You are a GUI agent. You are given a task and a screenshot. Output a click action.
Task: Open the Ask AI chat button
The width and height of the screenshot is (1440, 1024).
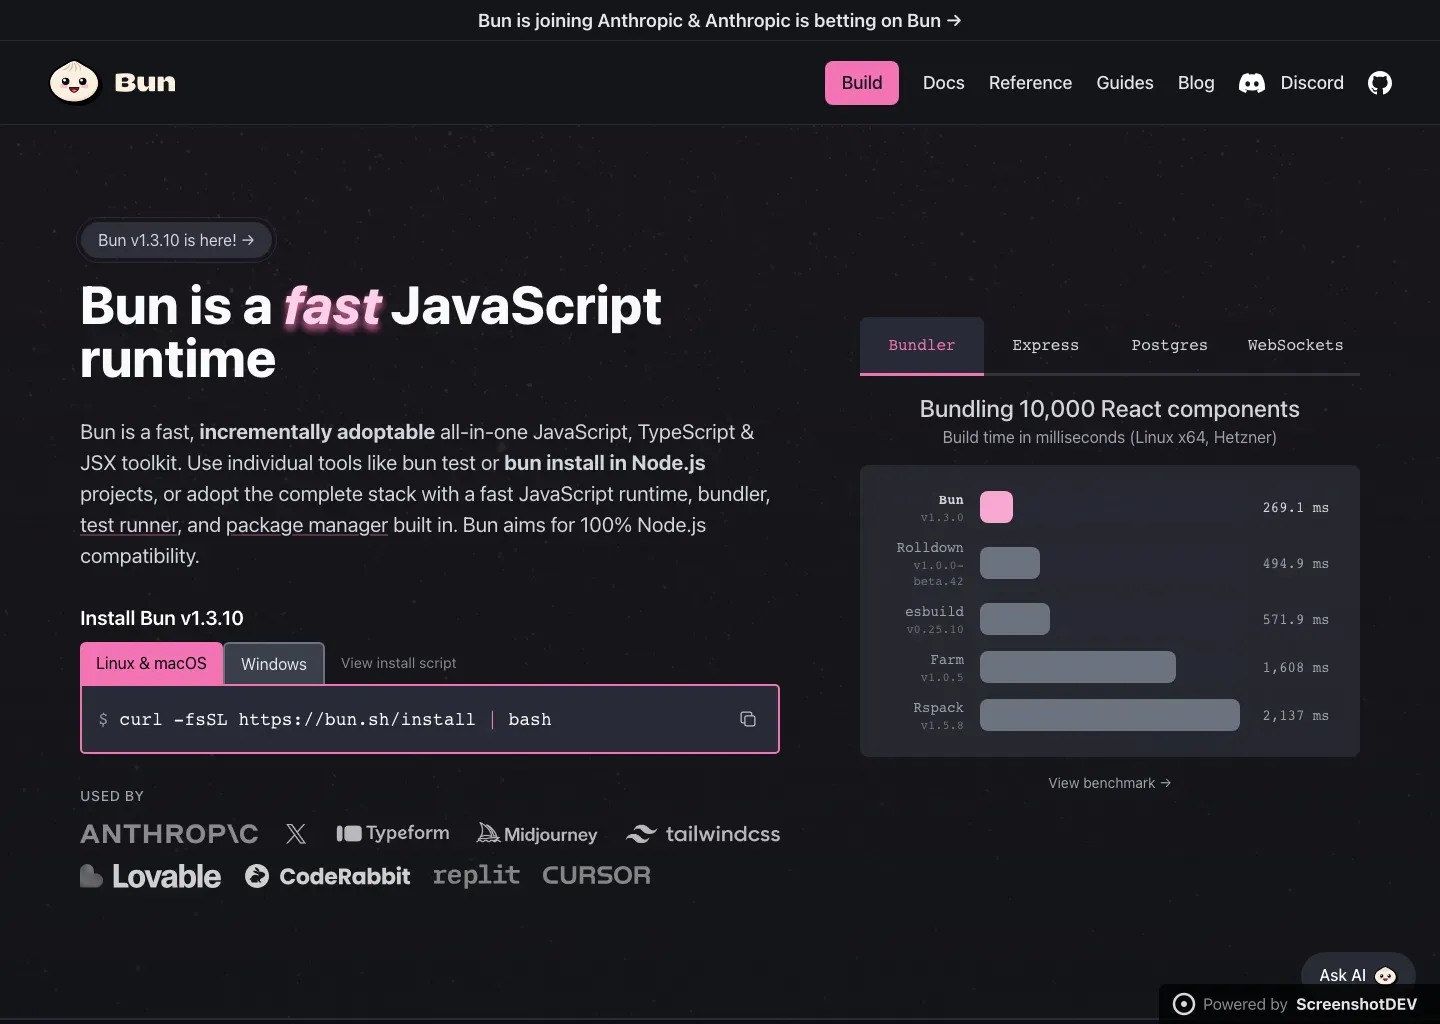[1357, 975]
